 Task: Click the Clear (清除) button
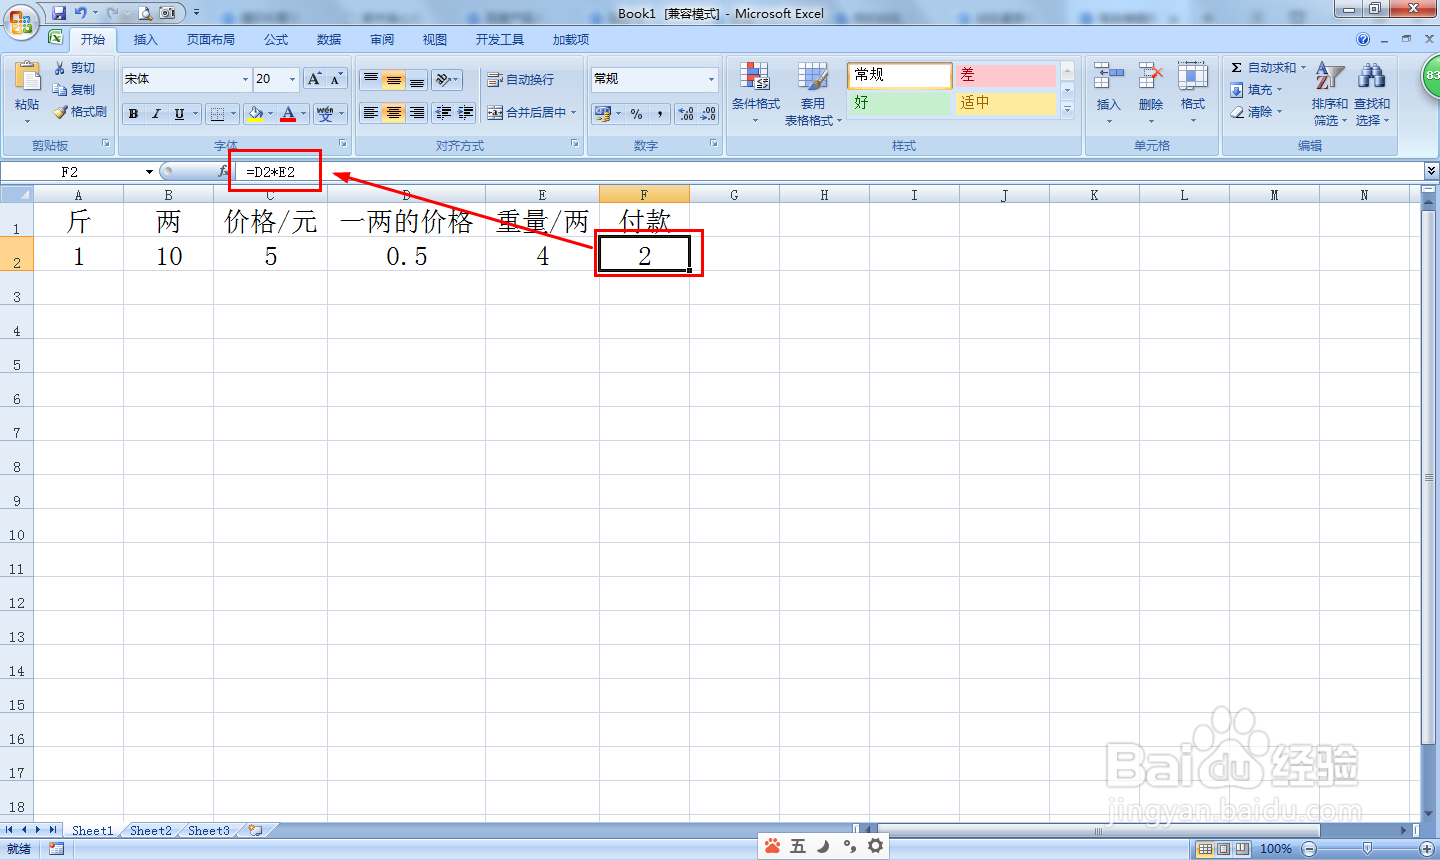1255,112
